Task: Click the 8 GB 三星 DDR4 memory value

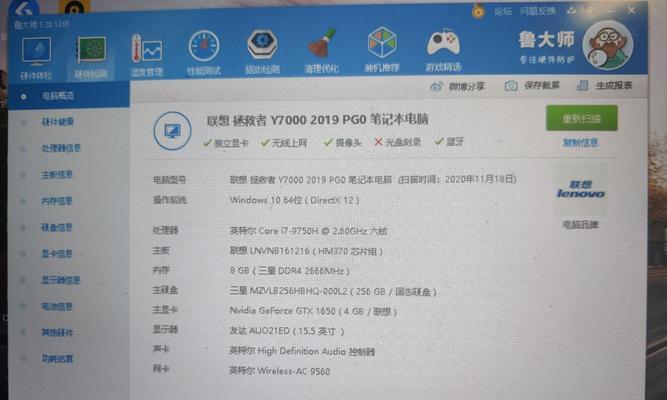Action: point(289,271)
